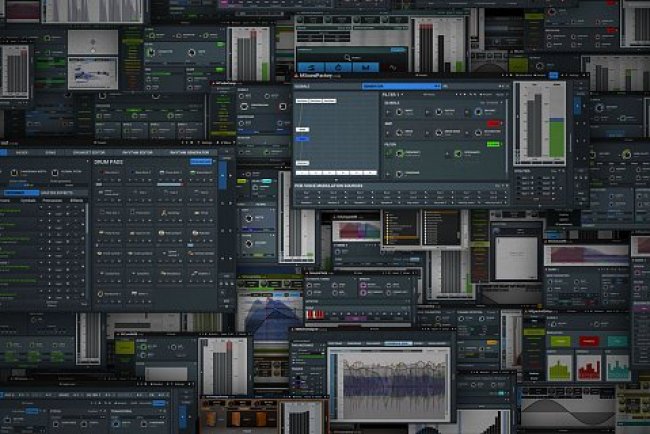Switch to the RHYTHM EDITOR tab
This screenshot has width=650, height=434.
pos(137,153)
